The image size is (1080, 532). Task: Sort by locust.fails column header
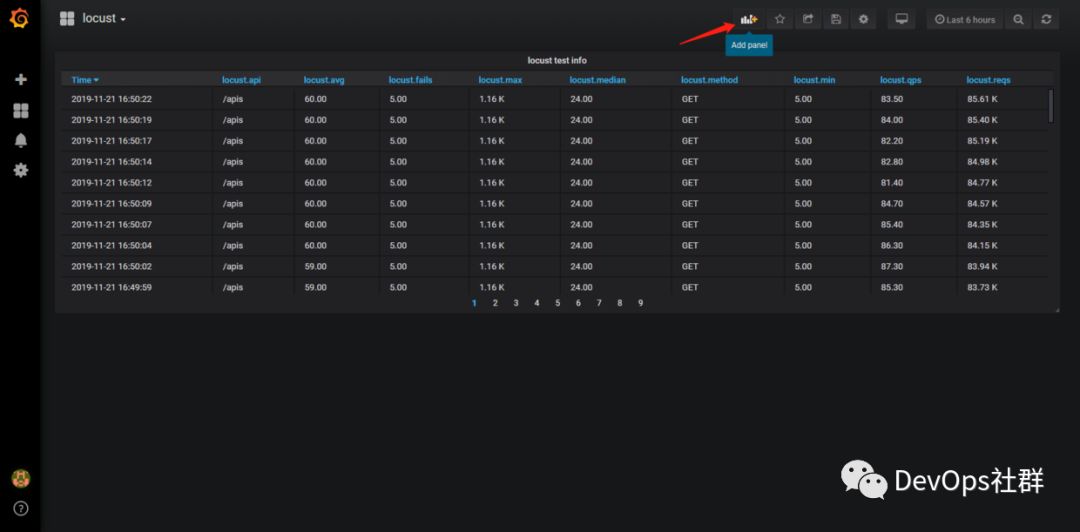click(x=411, y=80)
